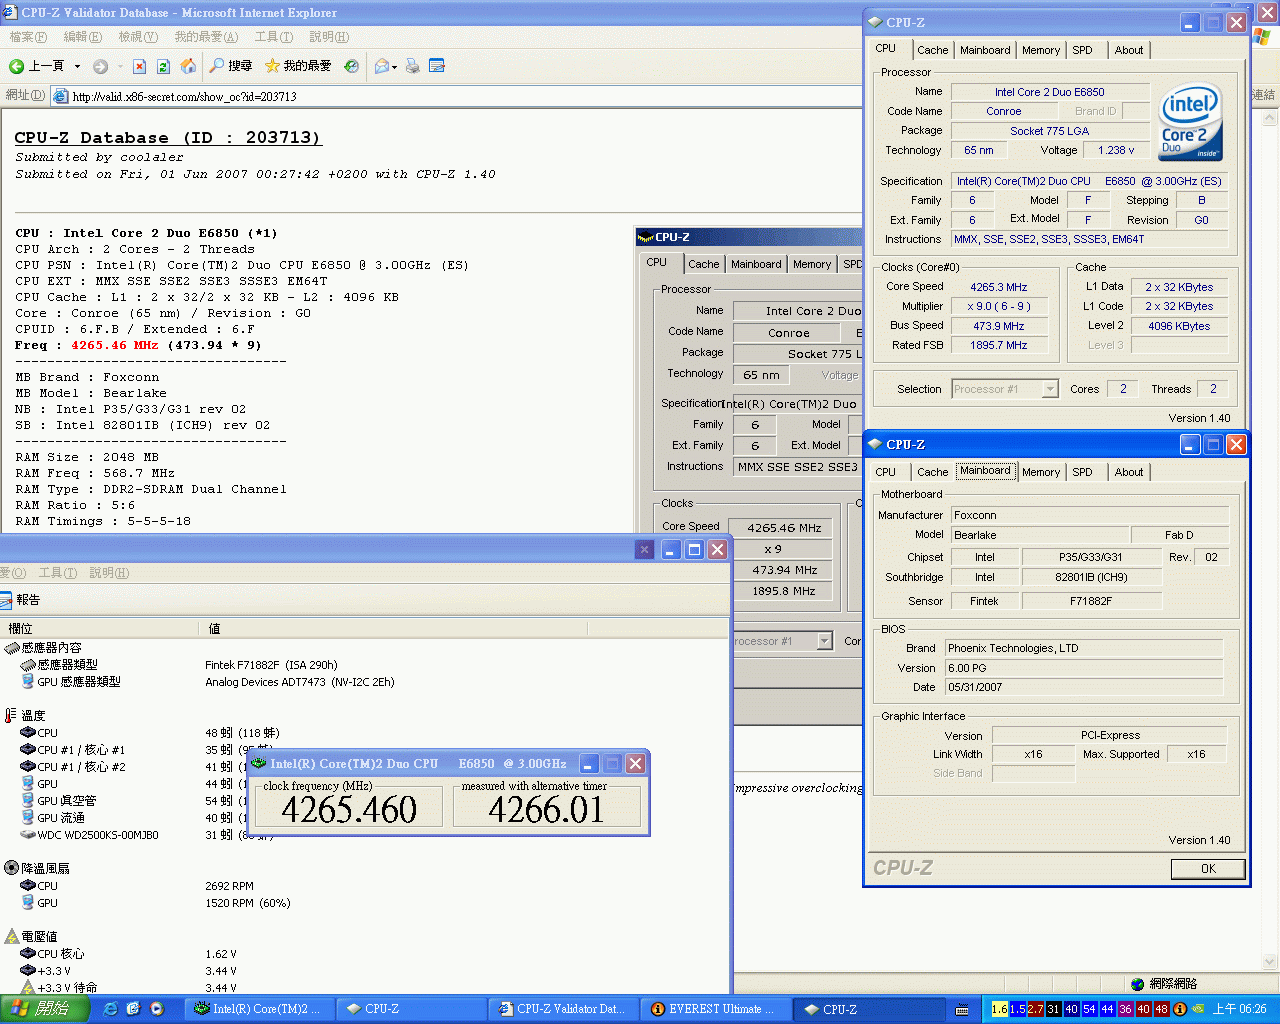Select Cache tab in lower CPU-Z Mainboard window
This screenshot has width=1280, height=1024.
[932, 472]
